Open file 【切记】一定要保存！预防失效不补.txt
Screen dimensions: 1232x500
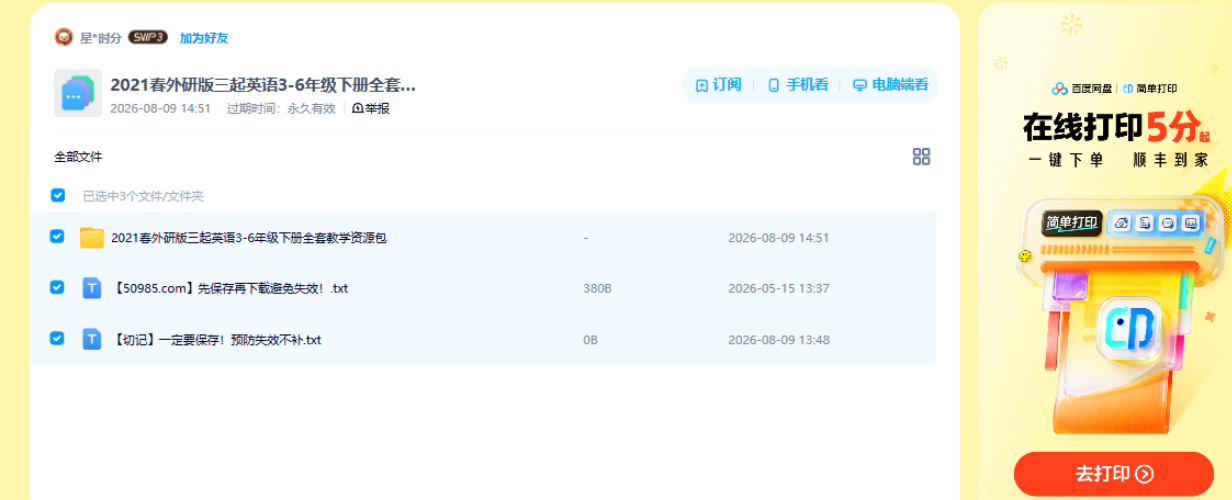[x=216, y=340]
